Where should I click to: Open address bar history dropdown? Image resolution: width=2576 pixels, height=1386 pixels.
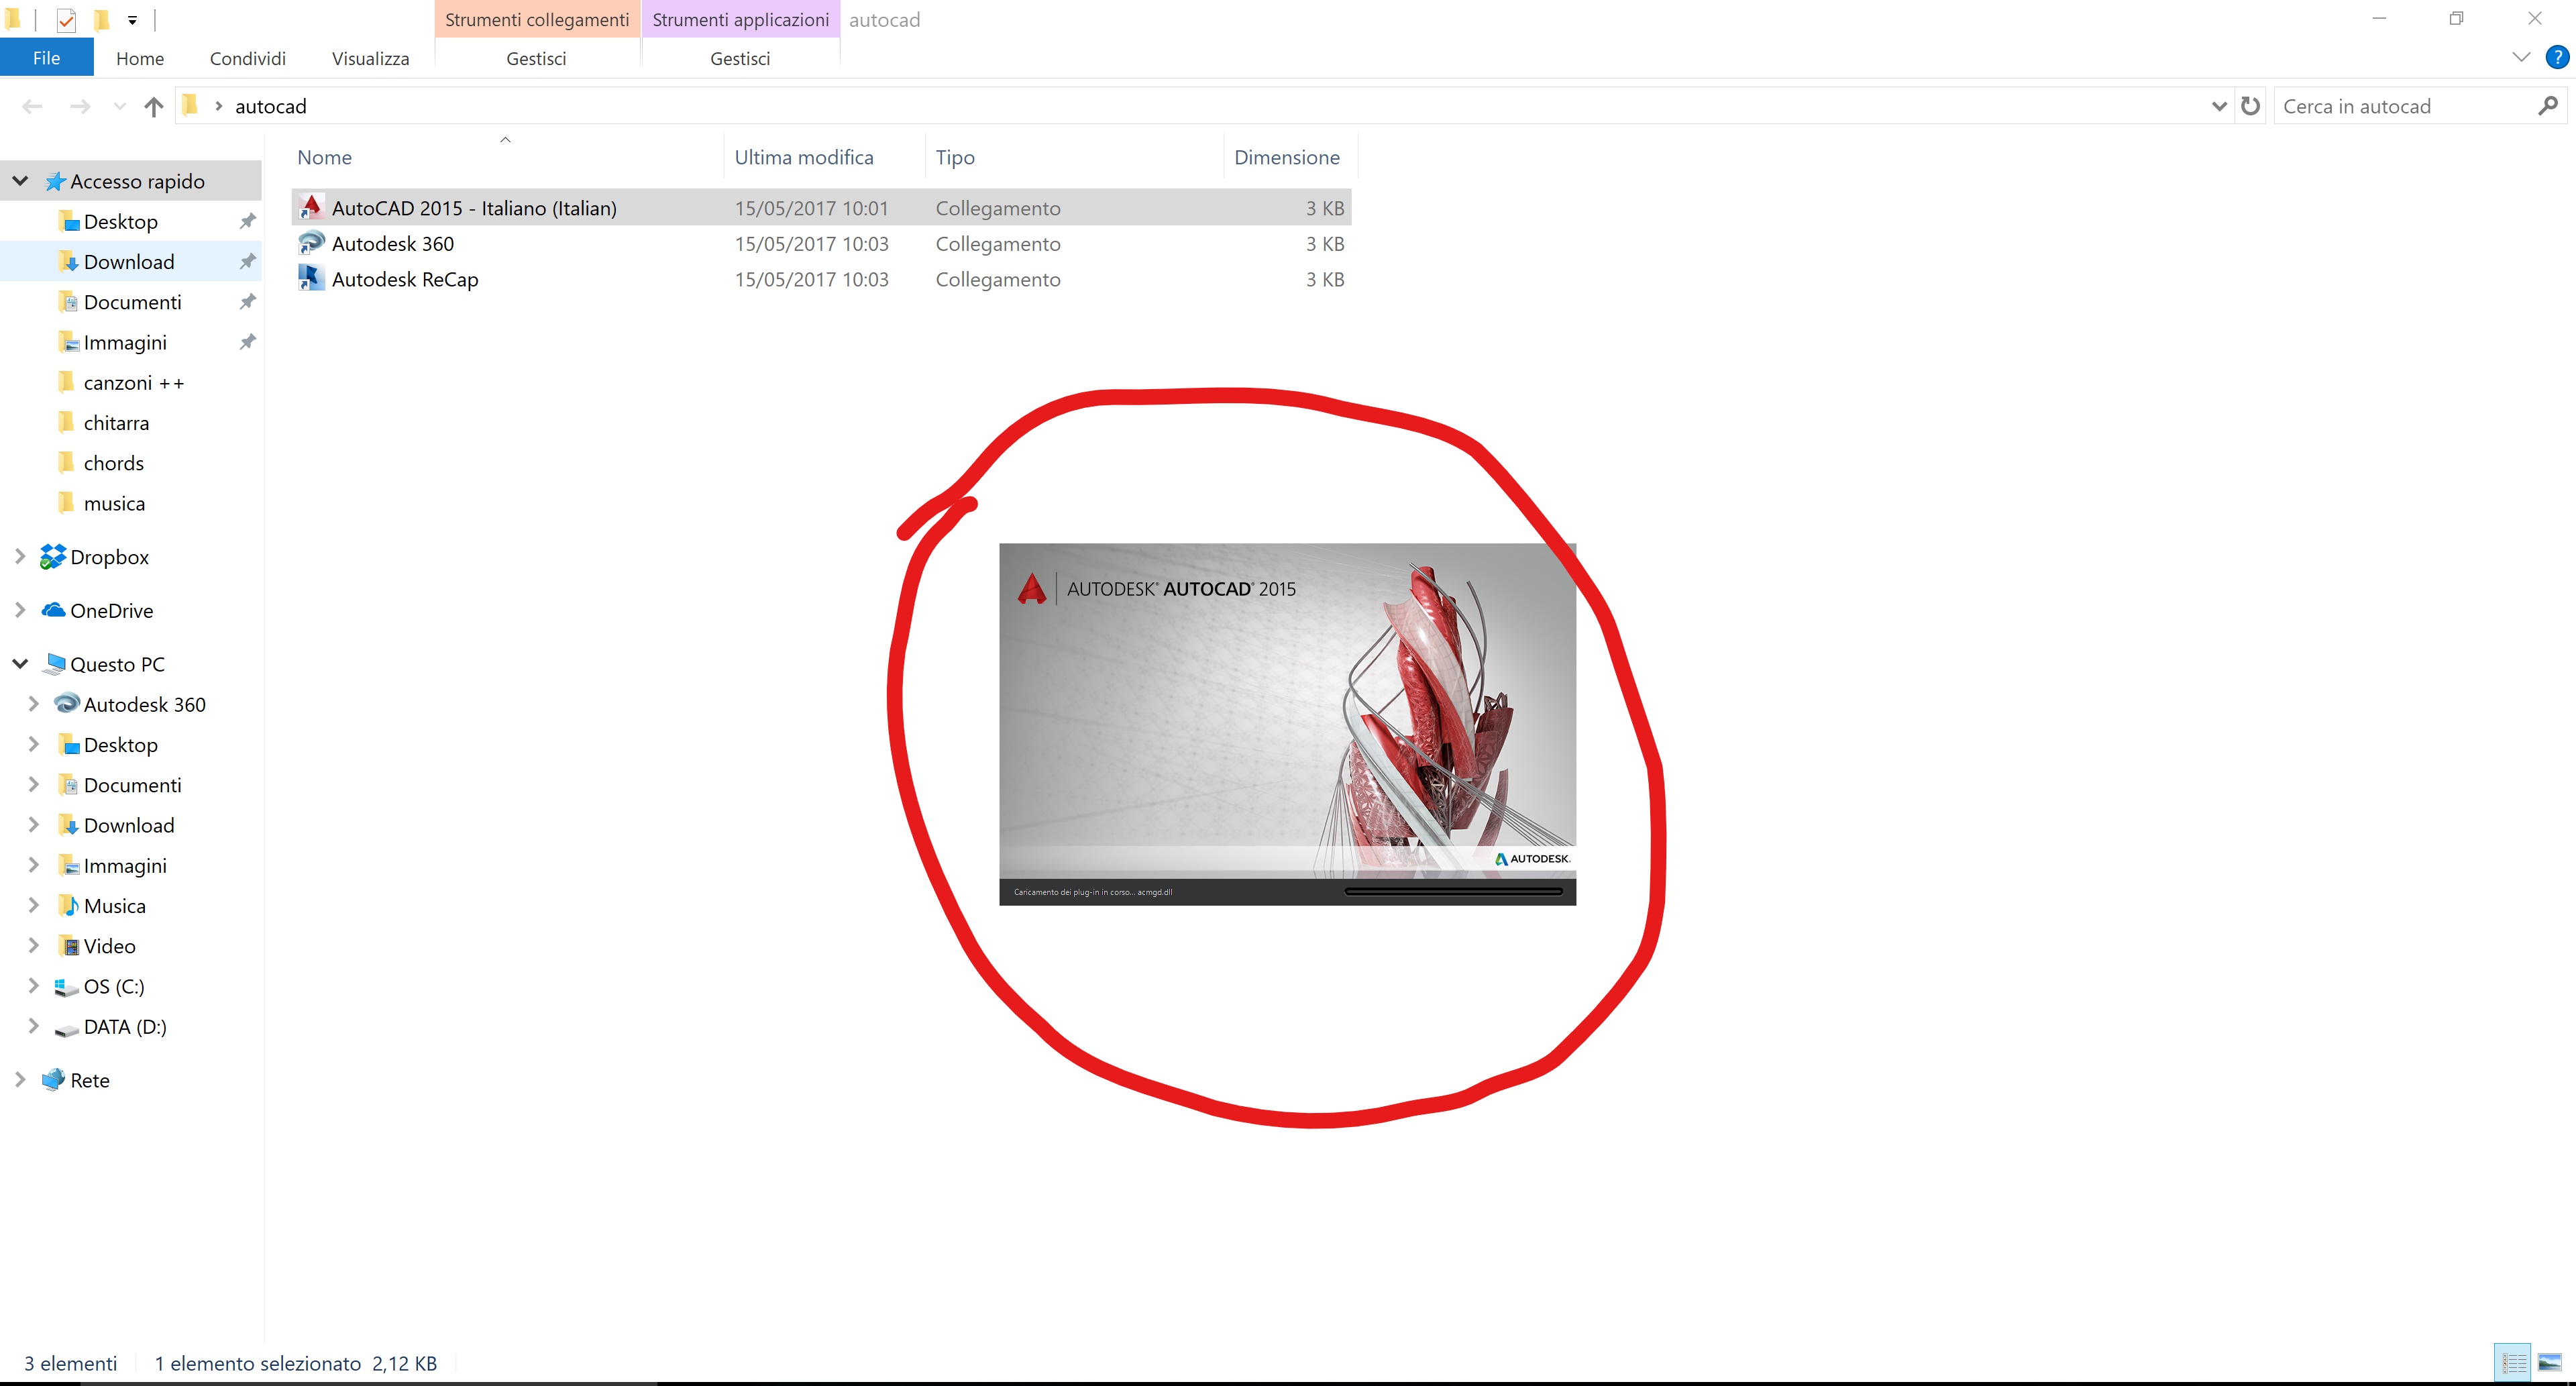[x=2219, y=106]
